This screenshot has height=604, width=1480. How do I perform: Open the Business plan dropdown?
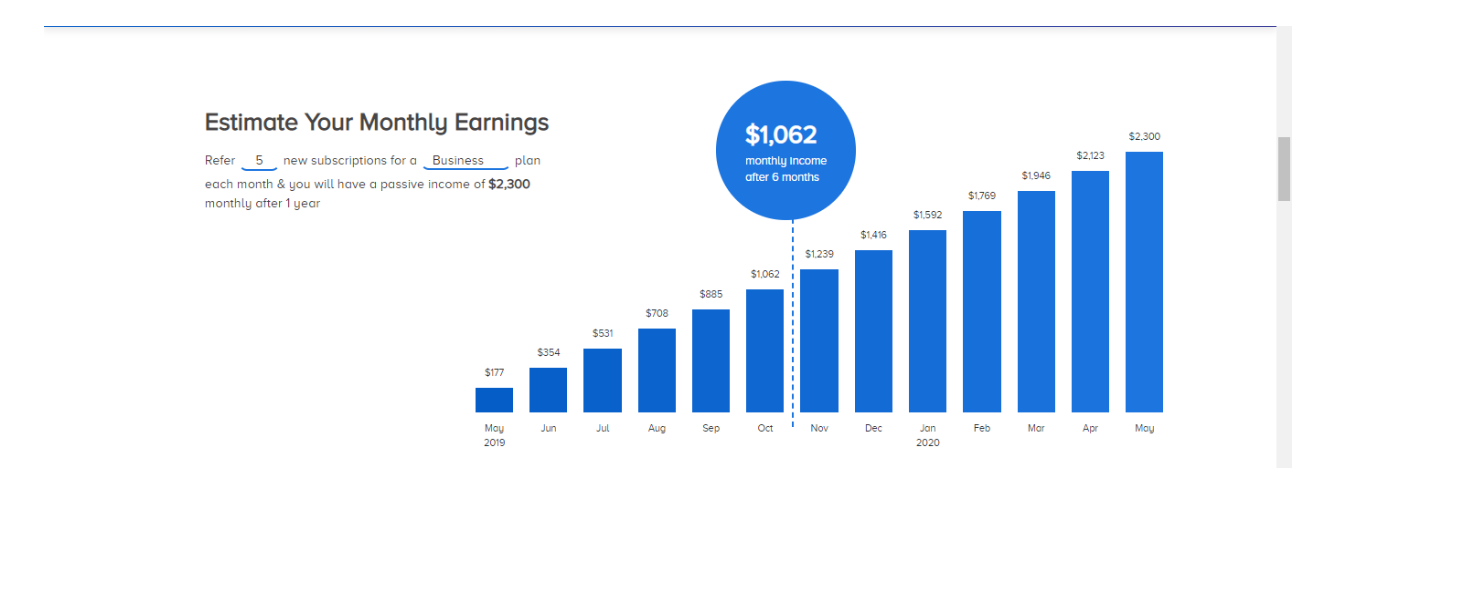point(466,161)
